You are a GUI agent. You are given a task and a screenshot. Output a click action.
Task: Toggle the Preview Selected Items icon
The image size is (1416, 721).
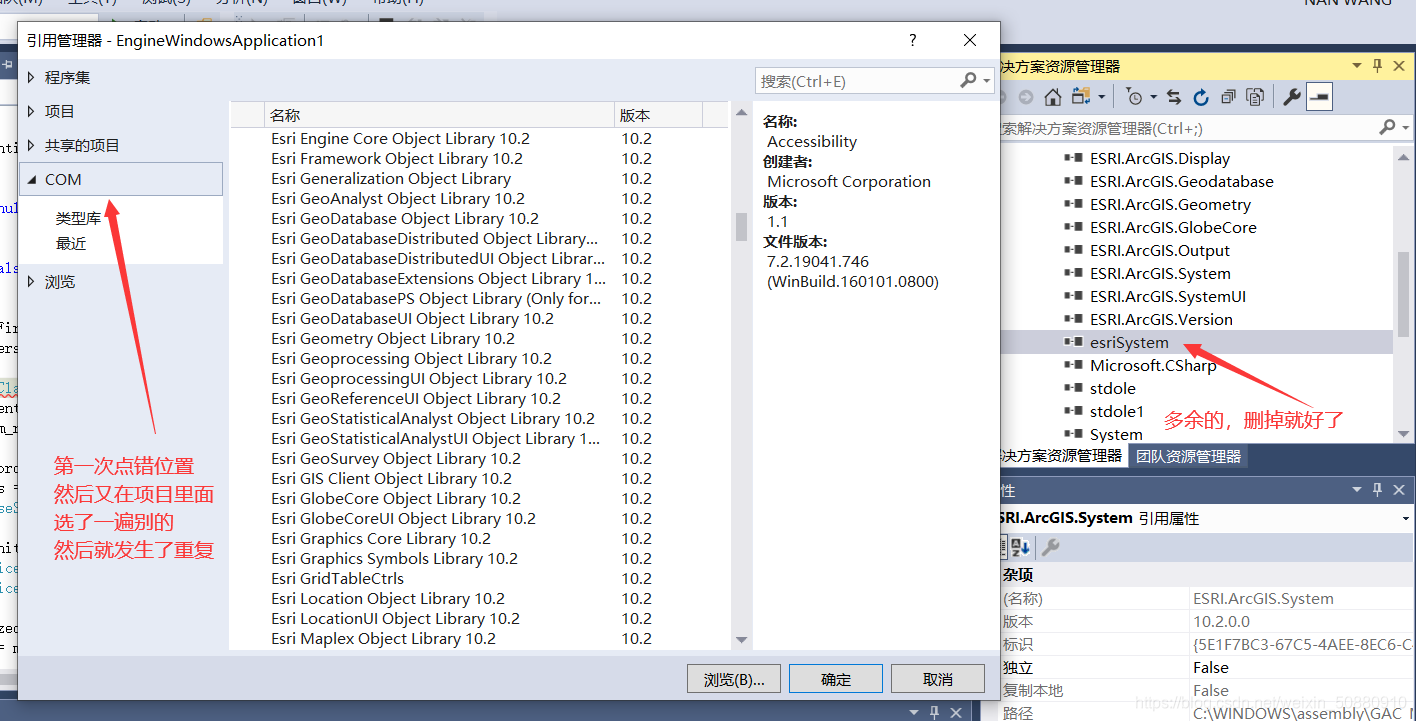[x=1319, y=97]
